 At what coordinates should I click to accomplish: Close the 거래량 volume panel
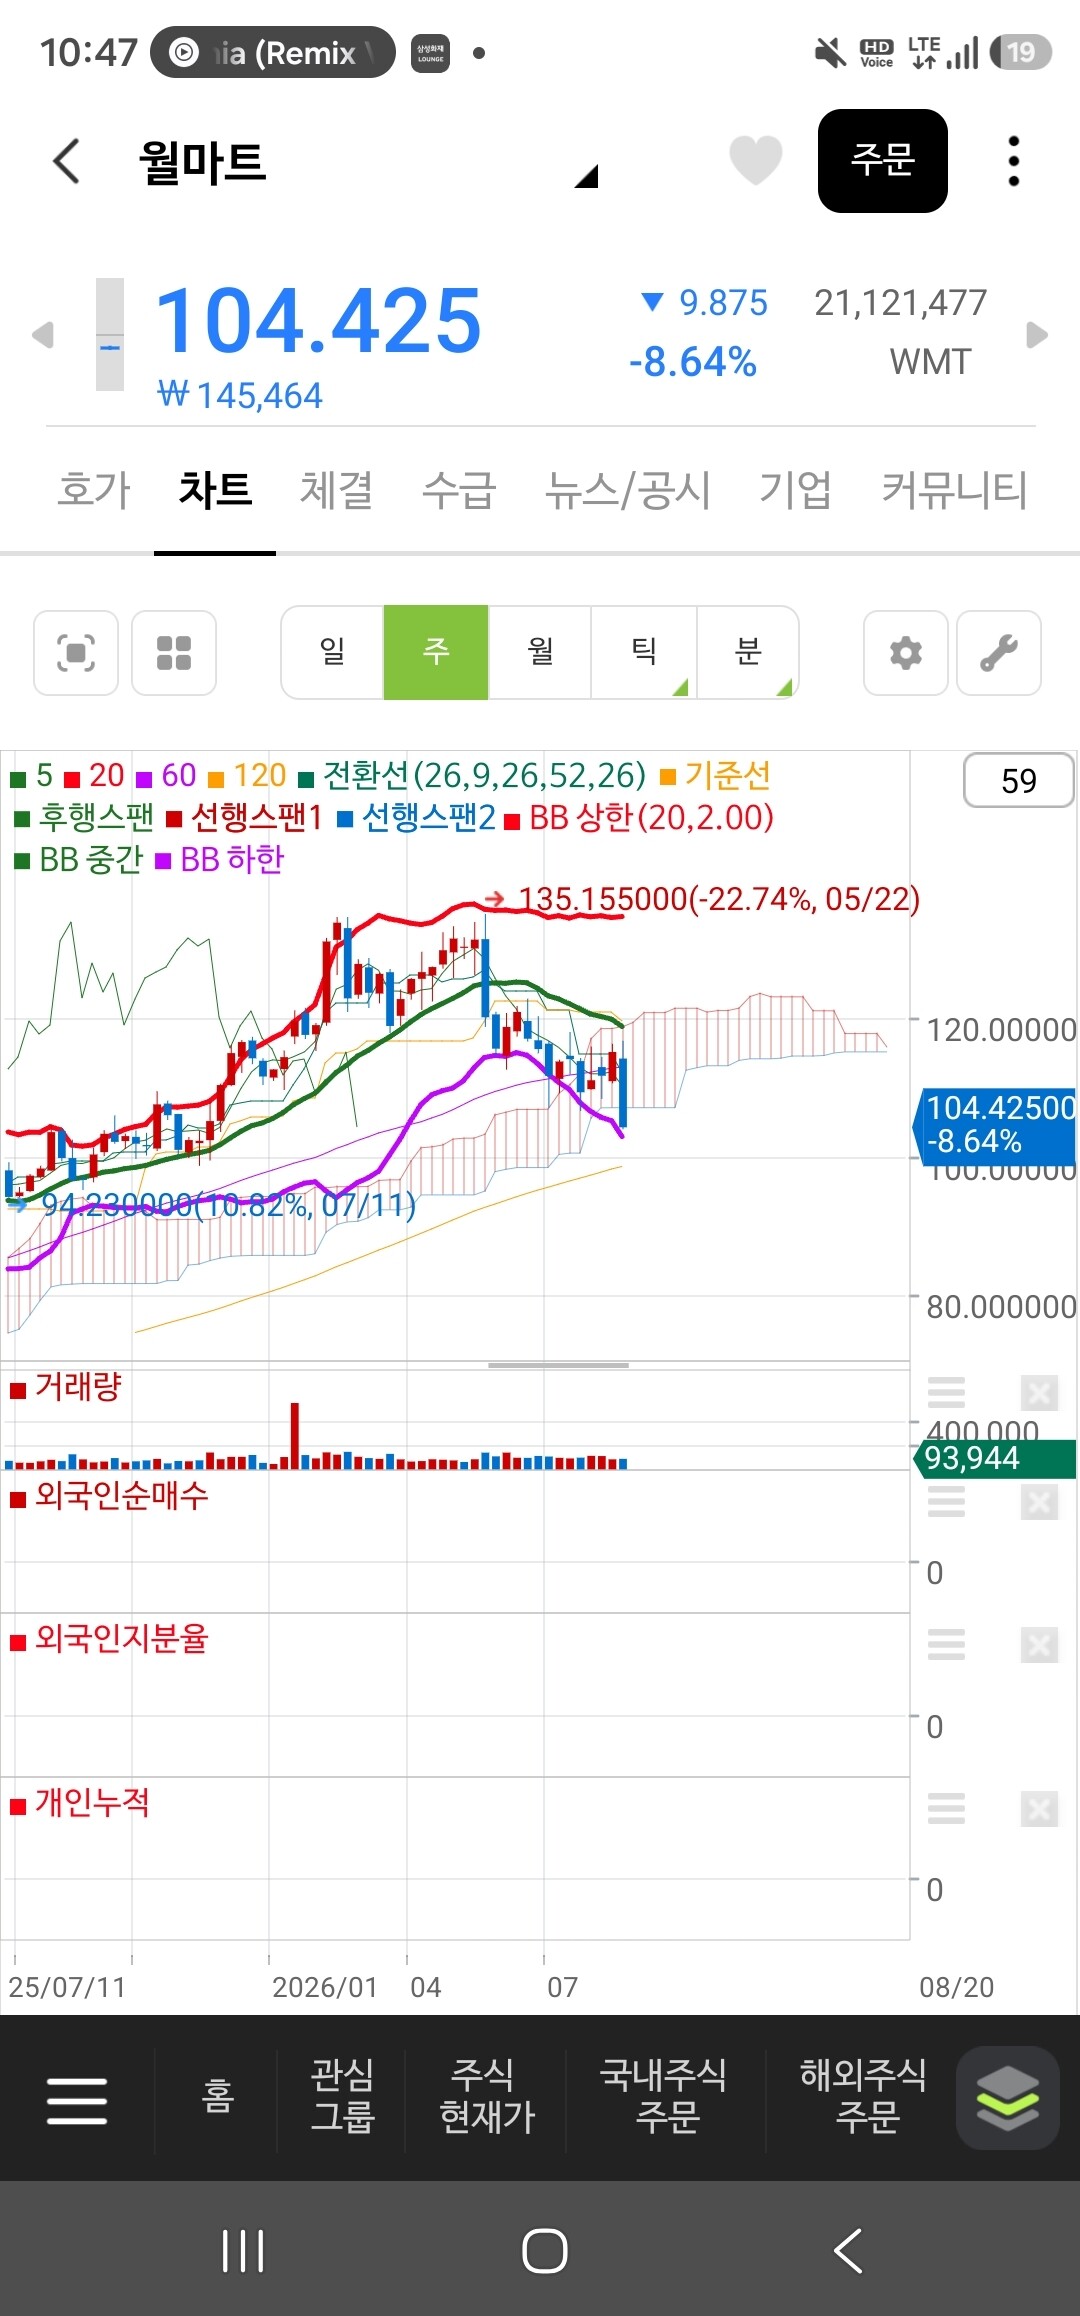coord(1039,1392)
